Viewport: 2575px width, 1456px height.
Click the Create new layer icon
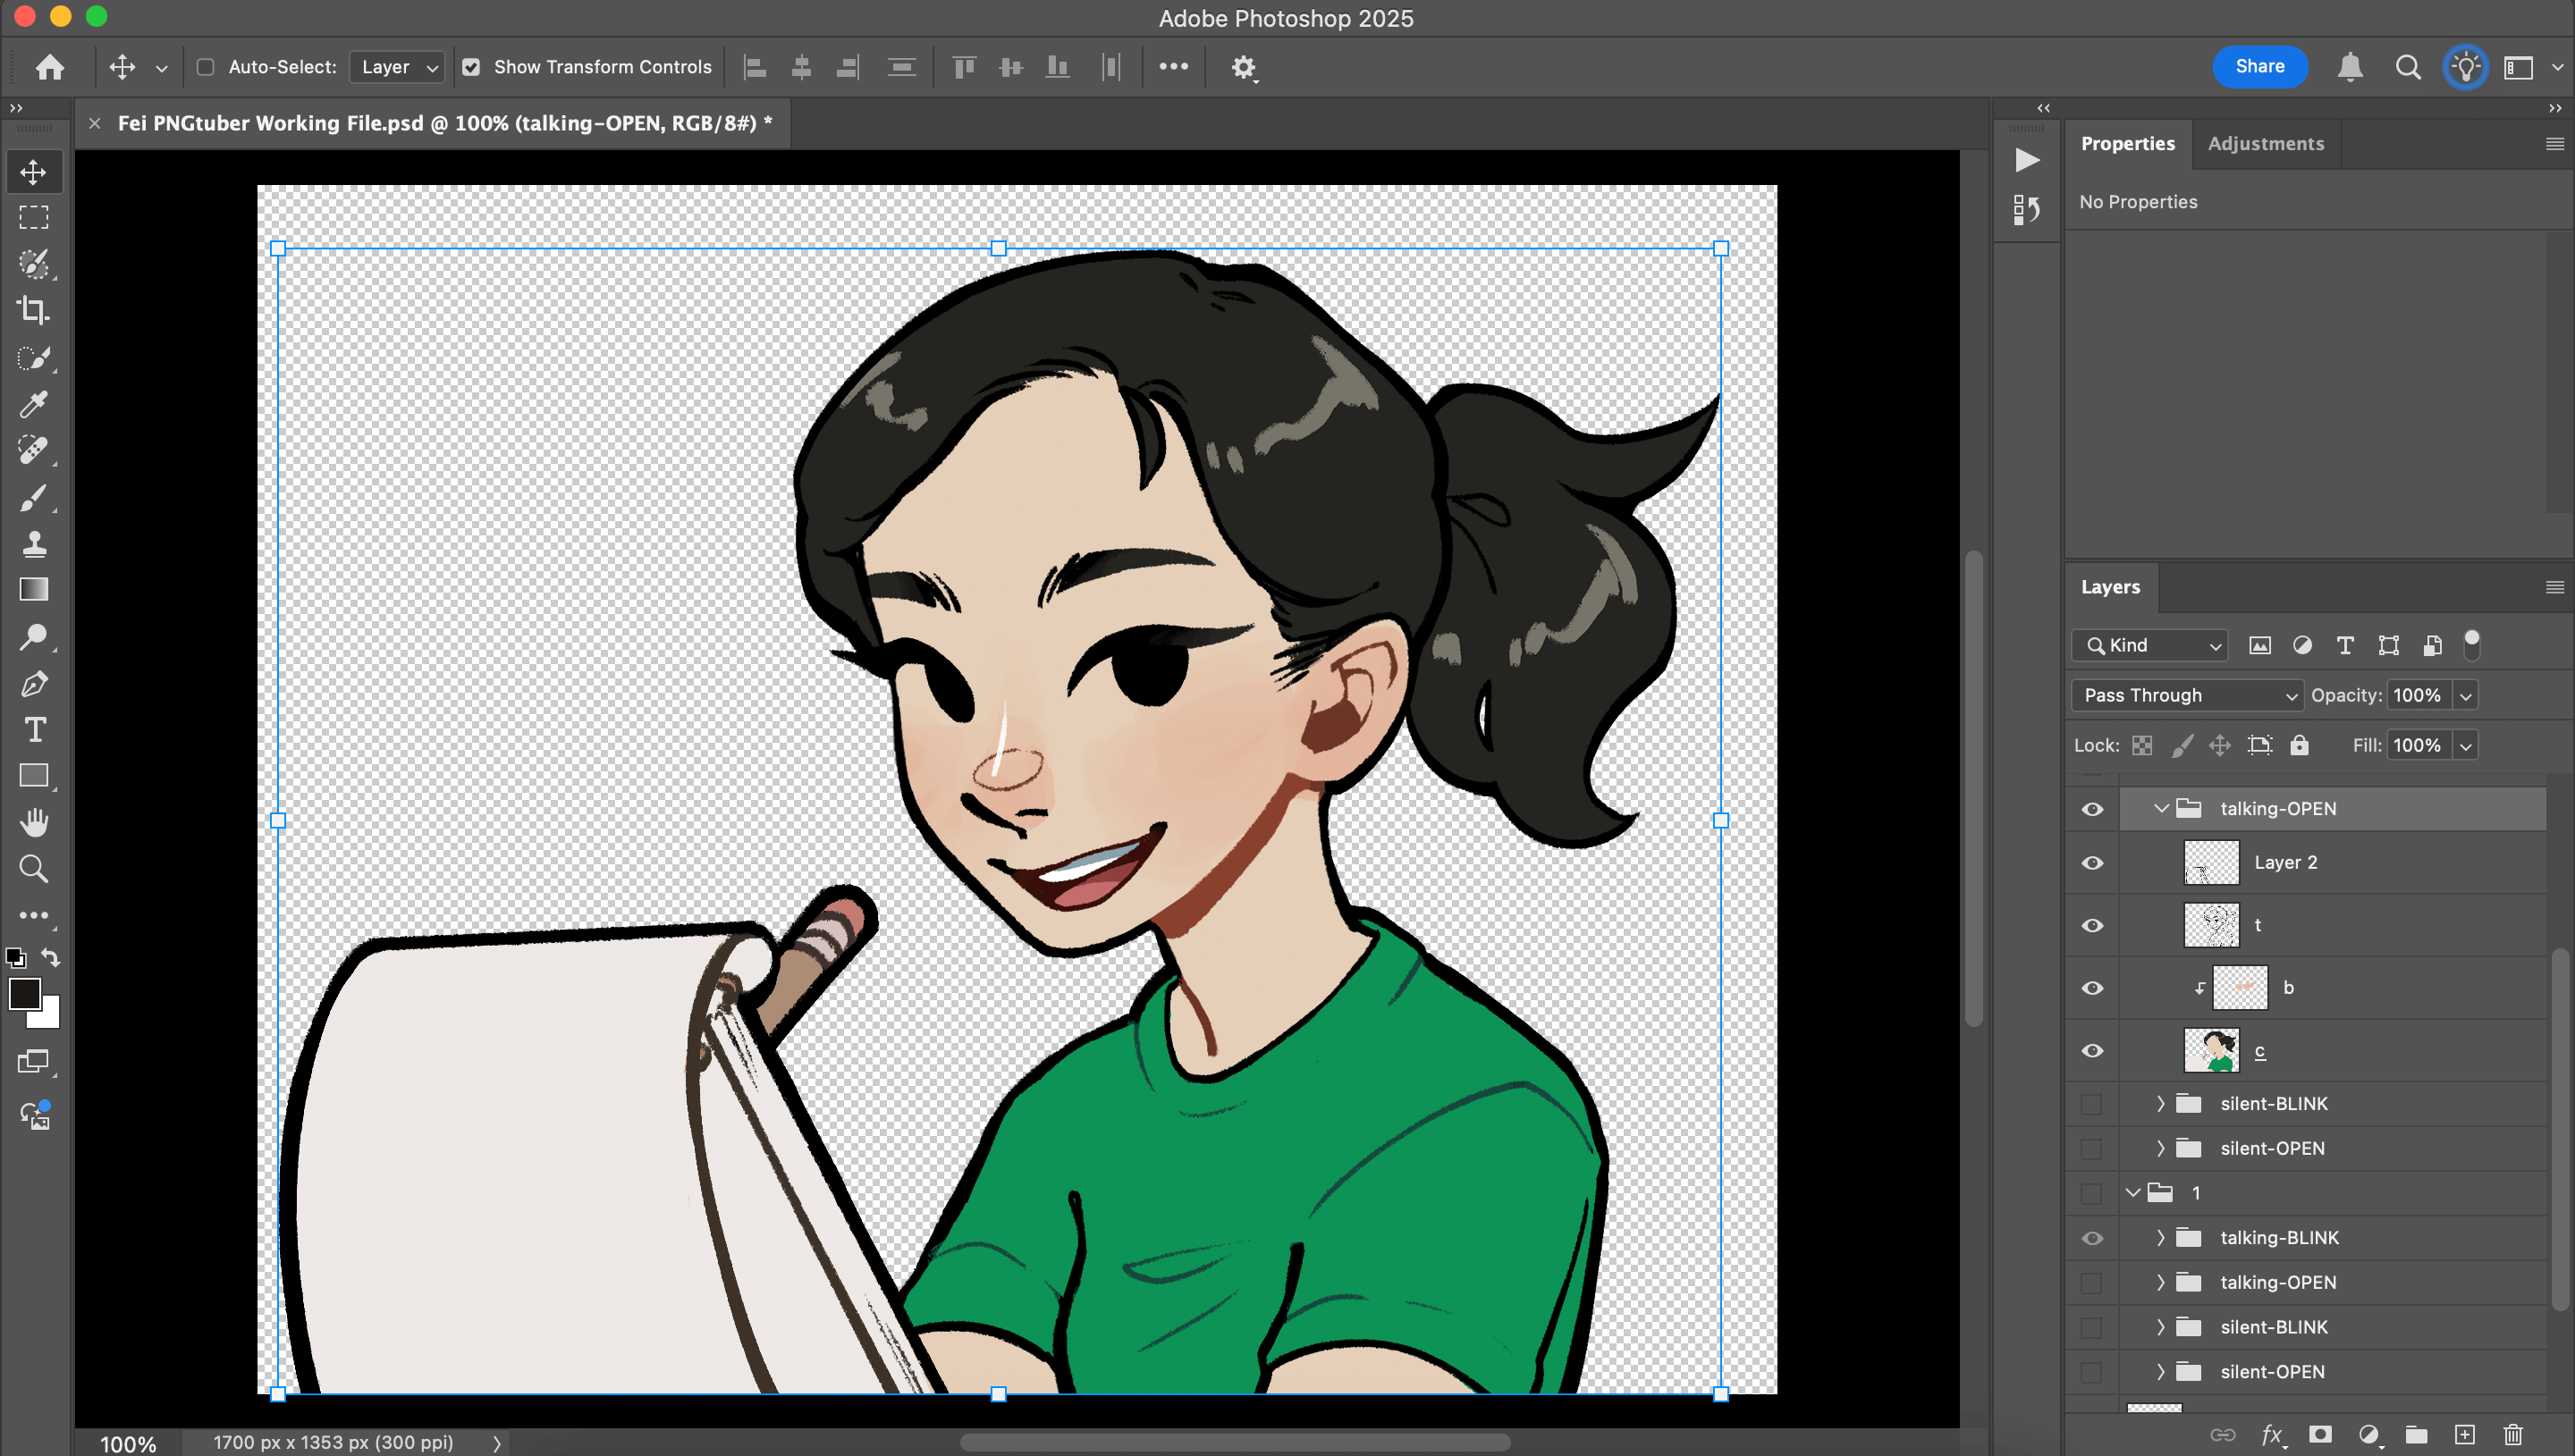tap(2464, 1435)
